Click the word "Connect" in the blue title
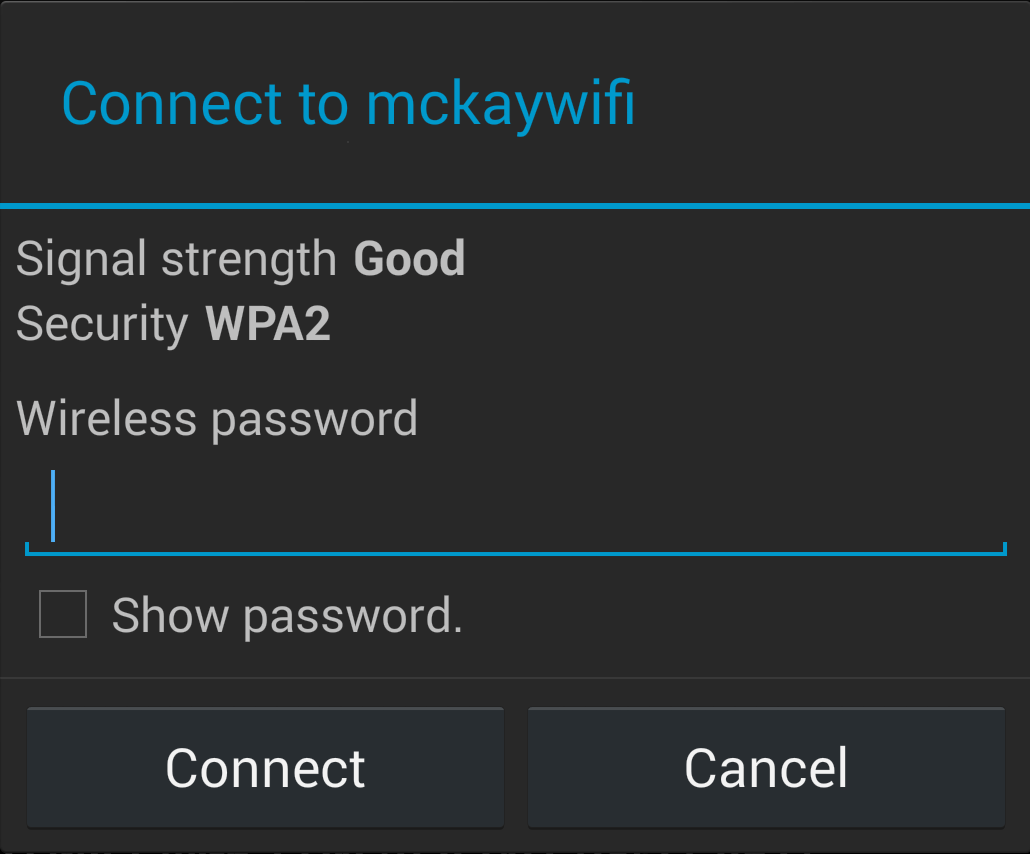This screenshot has height=854, width=1030. [172, 104]
